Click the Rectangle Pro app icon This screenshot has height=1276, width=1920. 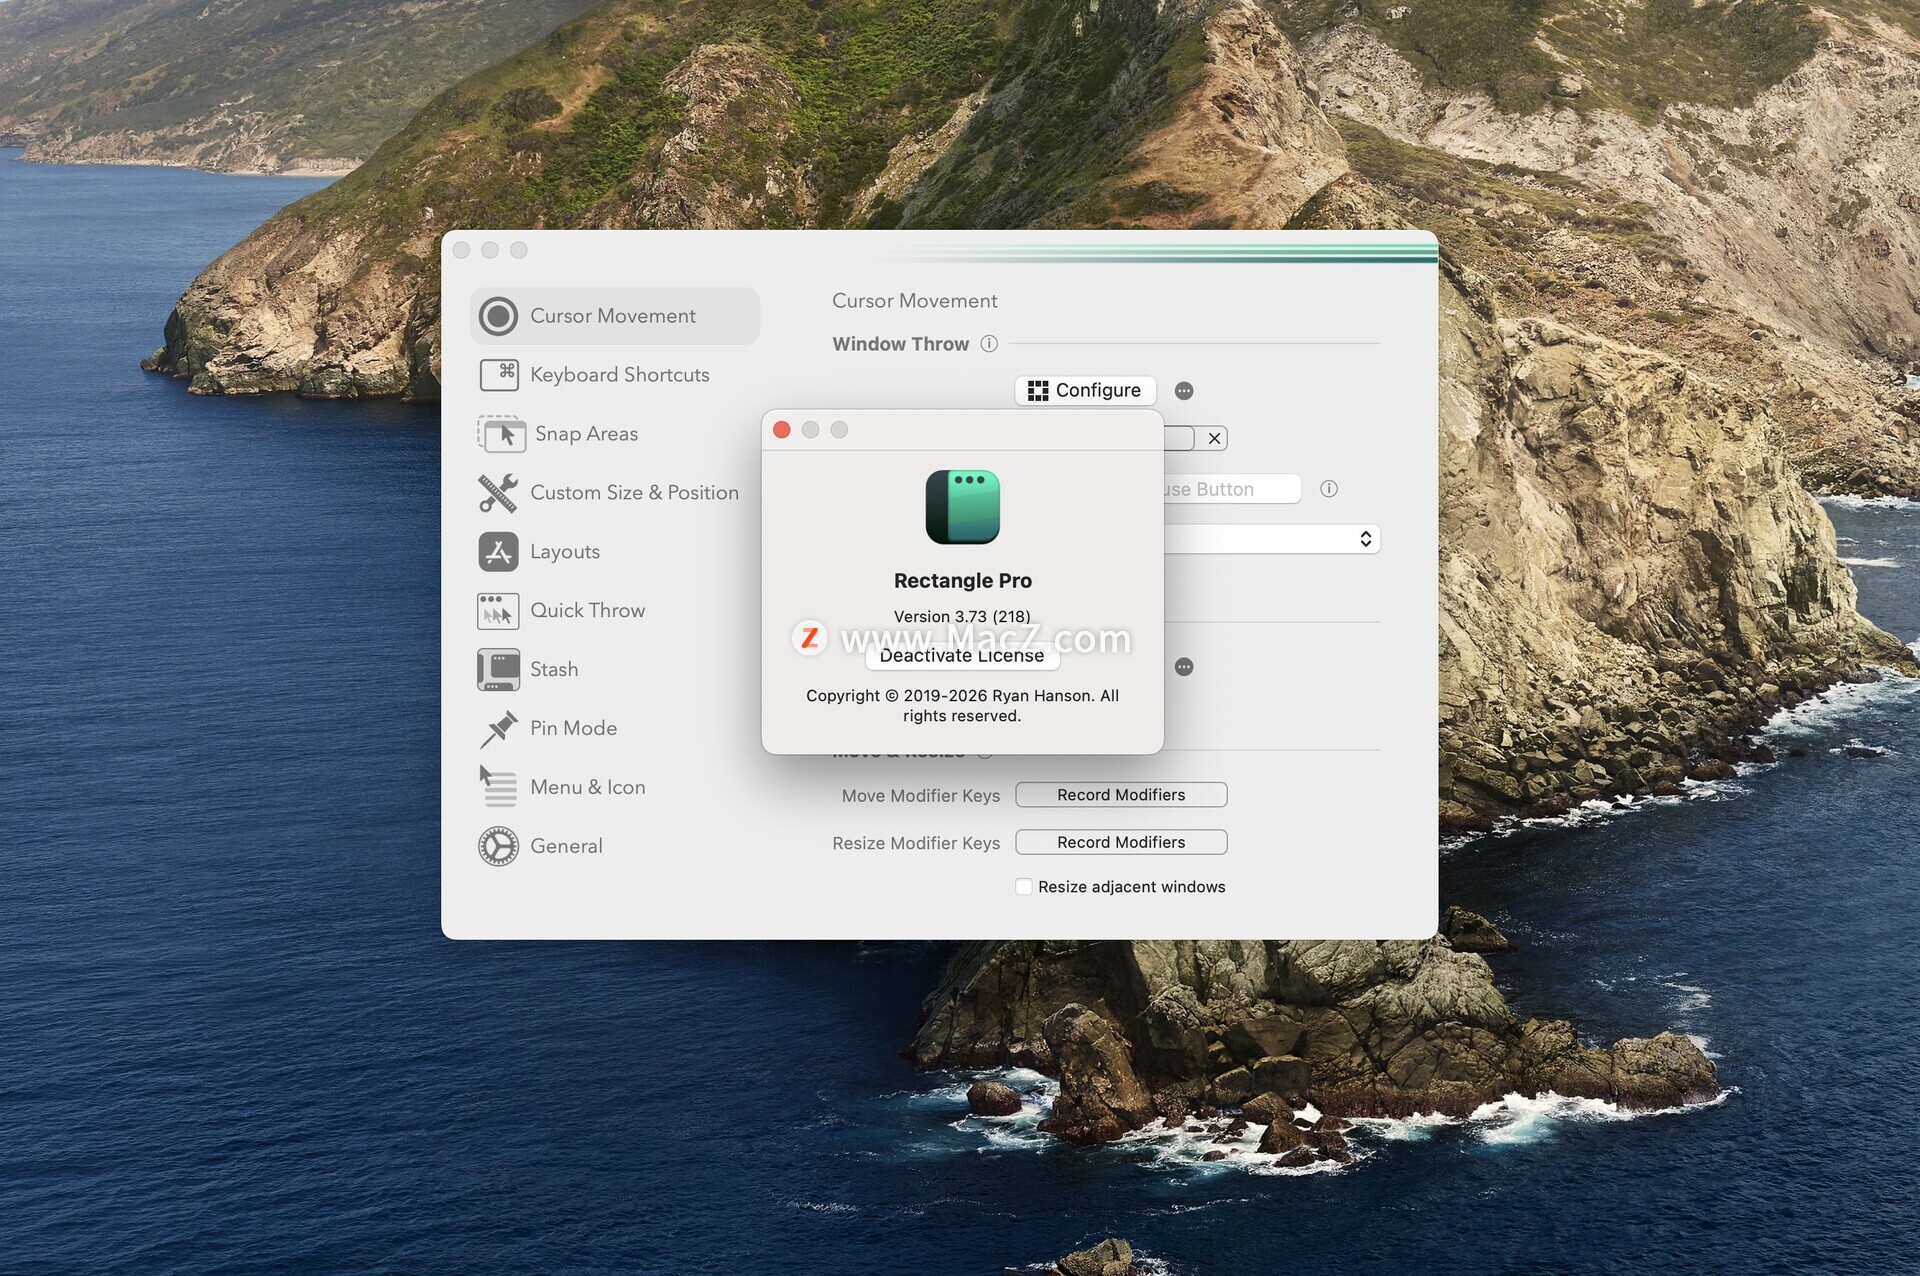pyautogui.click(x=962, y=507)
